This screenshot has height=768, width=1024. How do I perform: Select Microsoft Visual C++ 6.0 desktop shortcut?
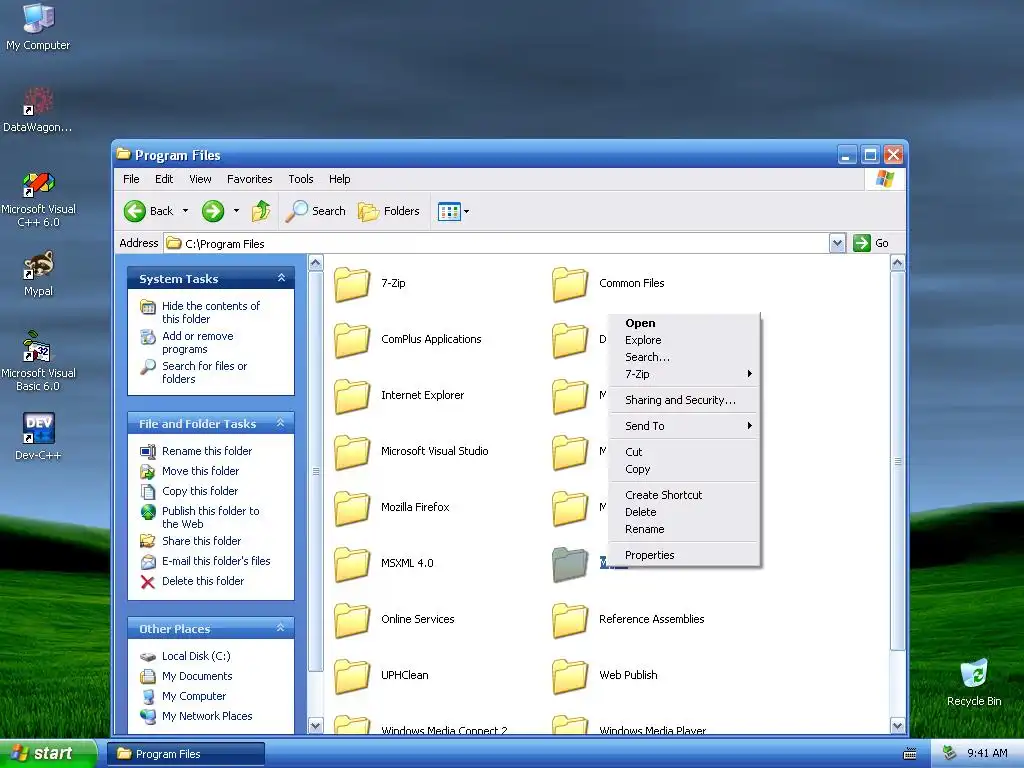(x=38, y=199)
